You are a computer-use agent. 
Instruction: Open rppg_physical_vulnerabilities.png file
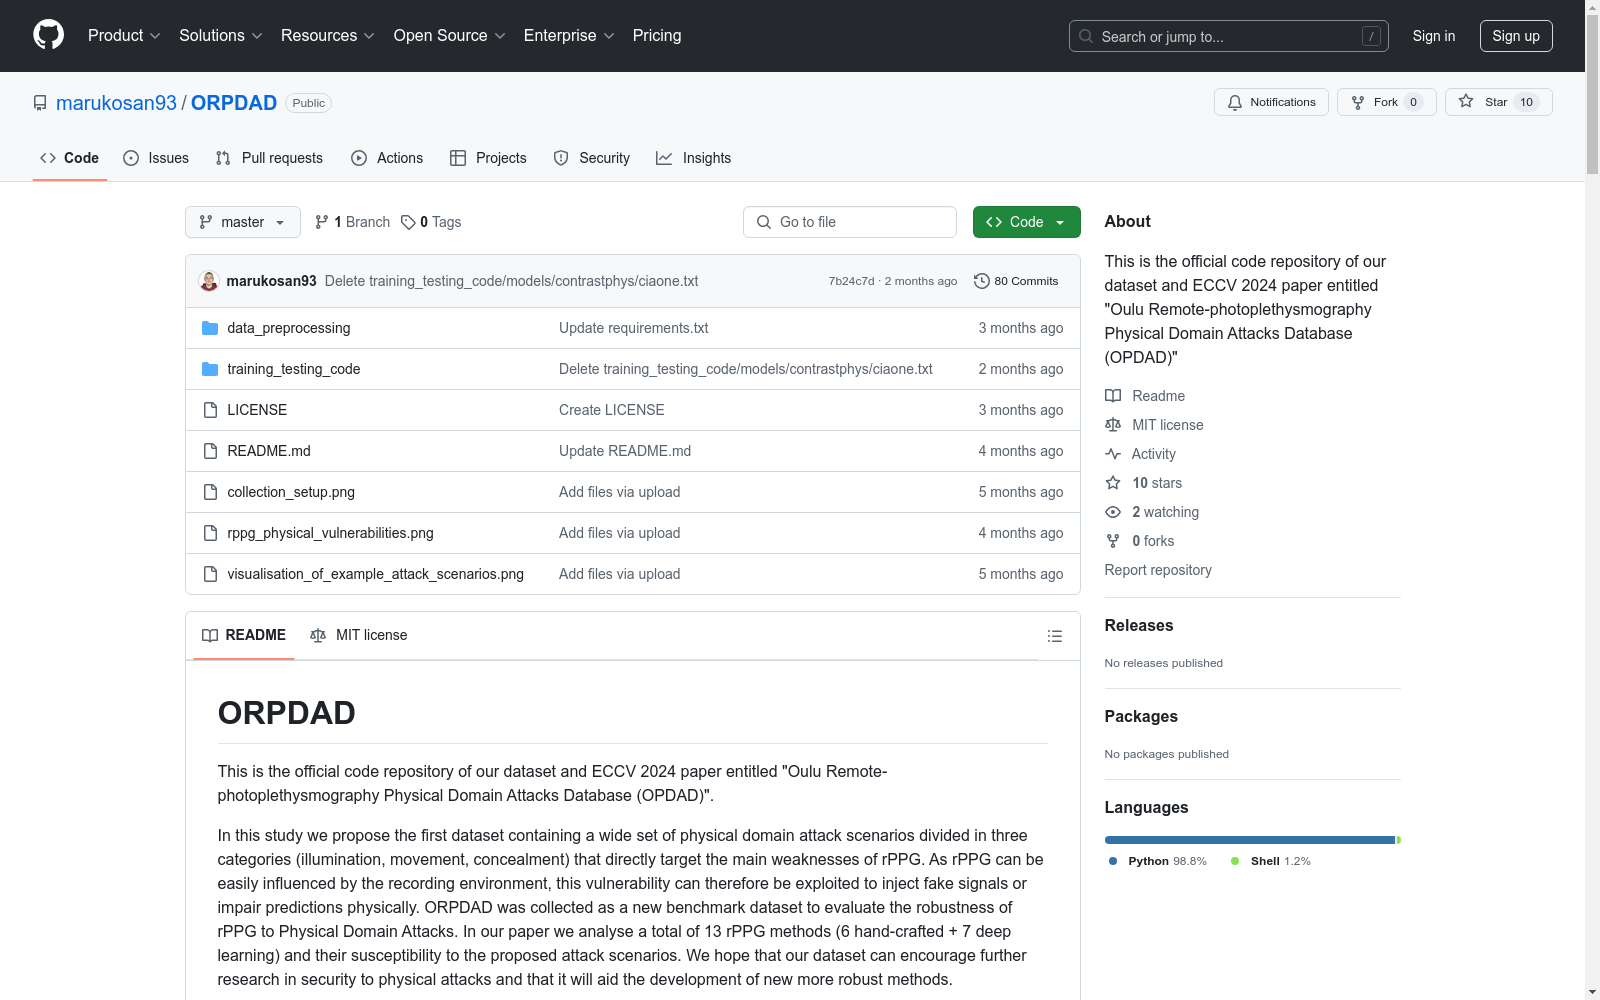click(331, 533)
